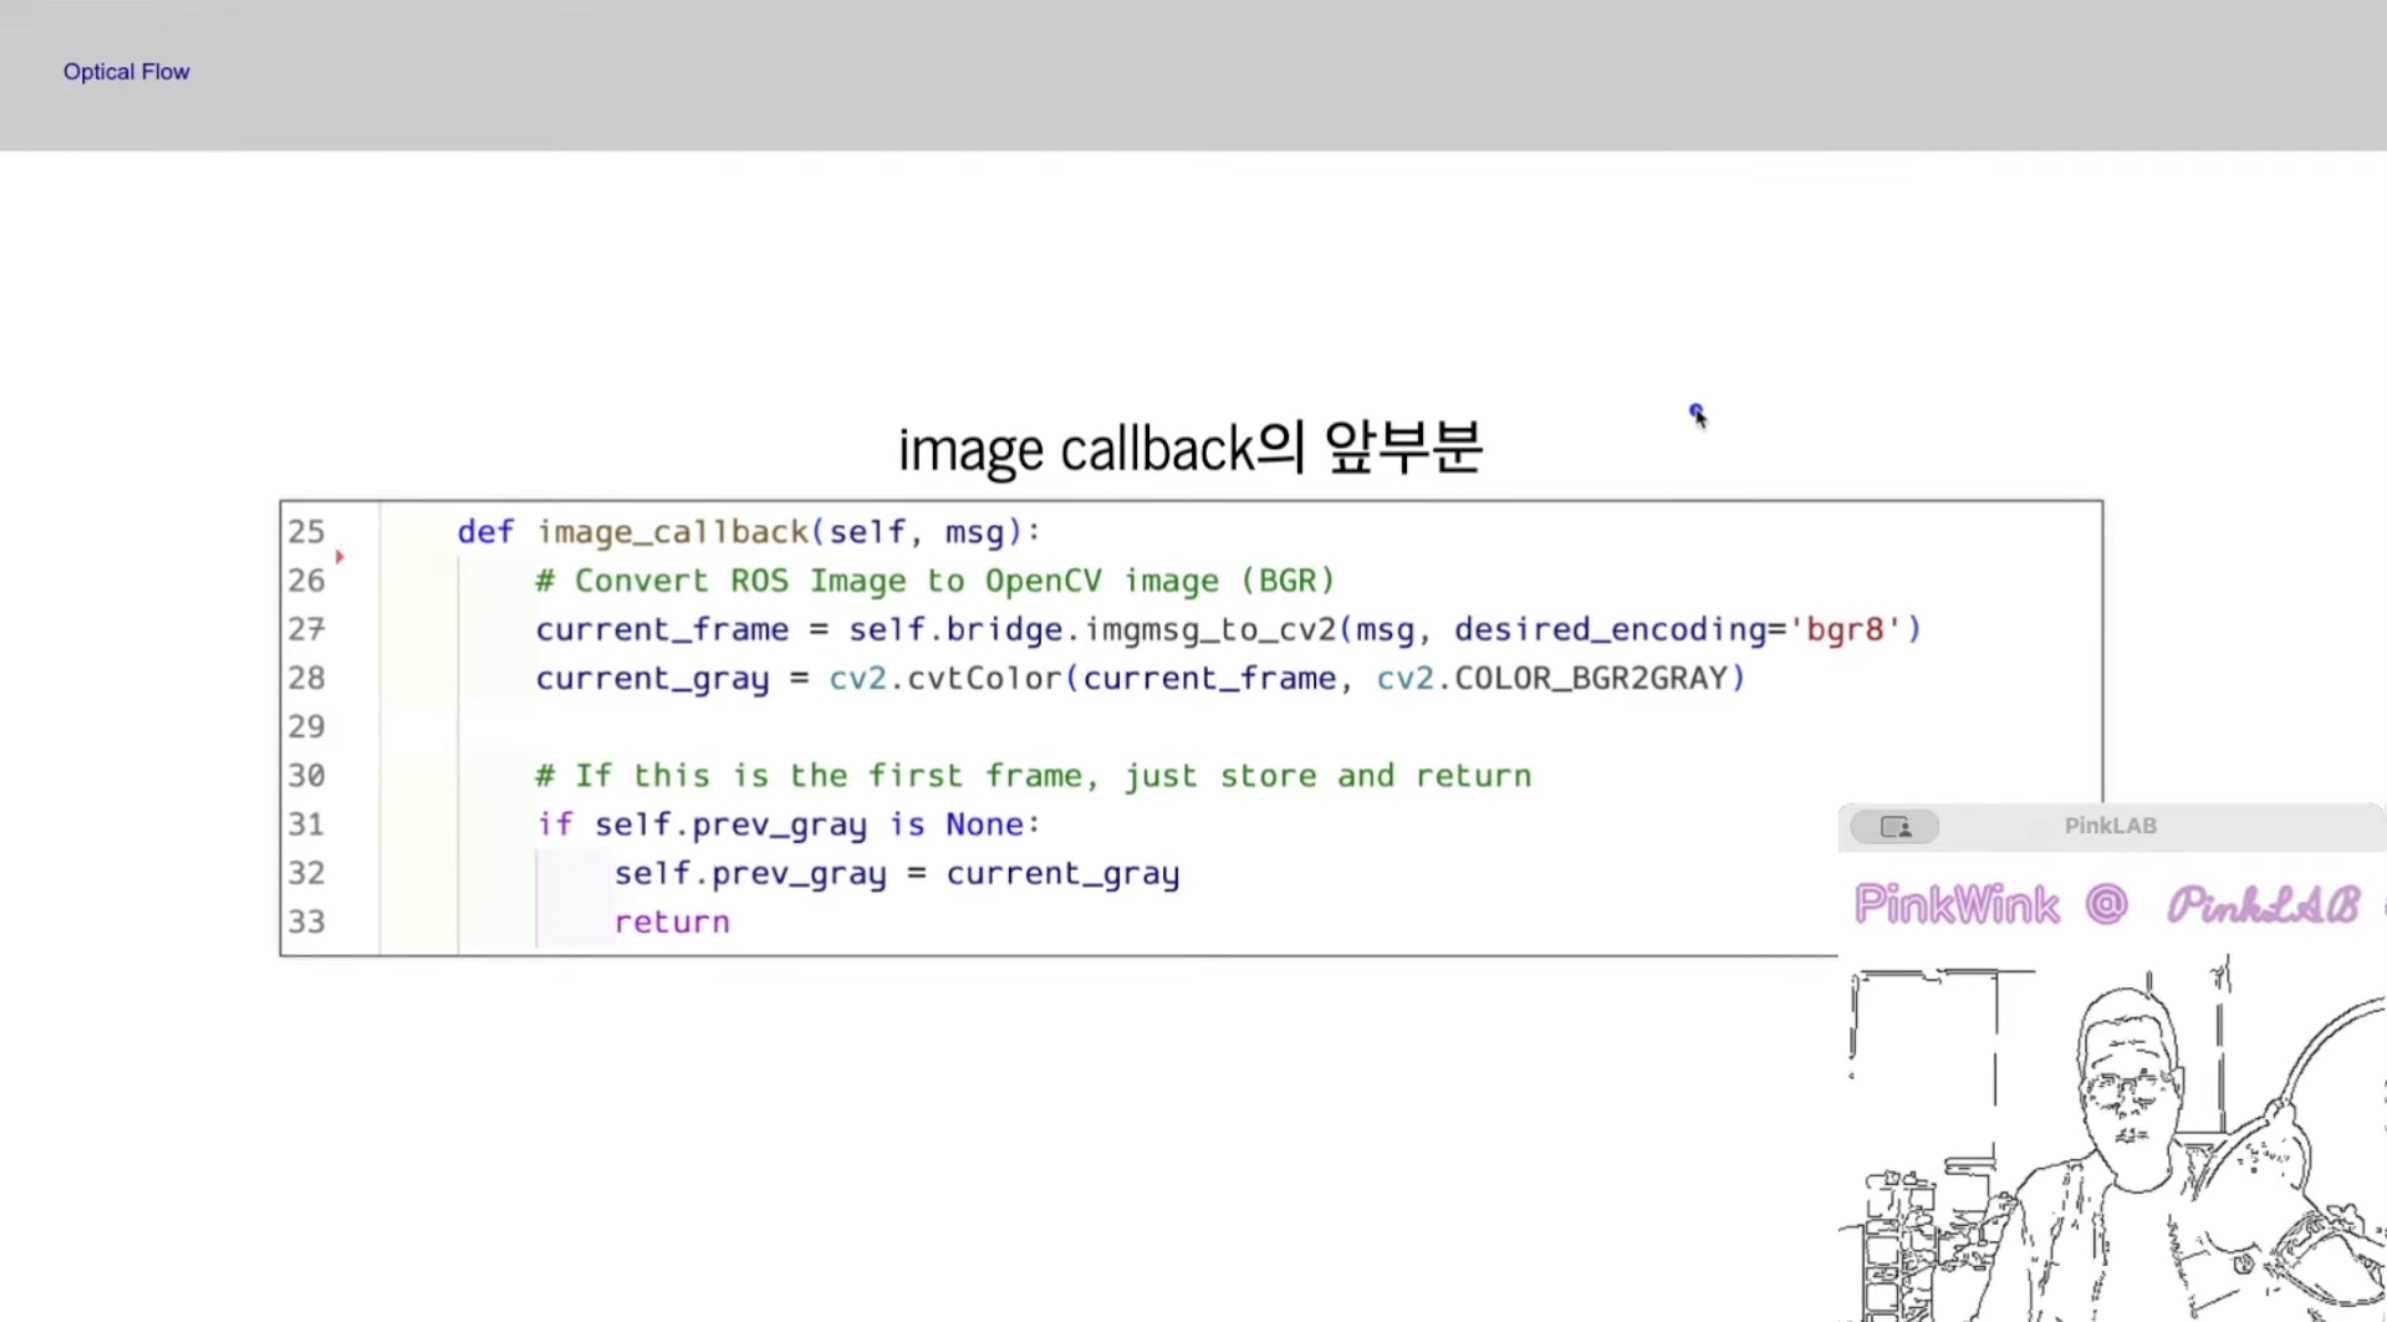Click the edge-detected webcam video feed
Image resolution: width=2387 pixels, height=1322 pixels.
tap(2110, 1140)
